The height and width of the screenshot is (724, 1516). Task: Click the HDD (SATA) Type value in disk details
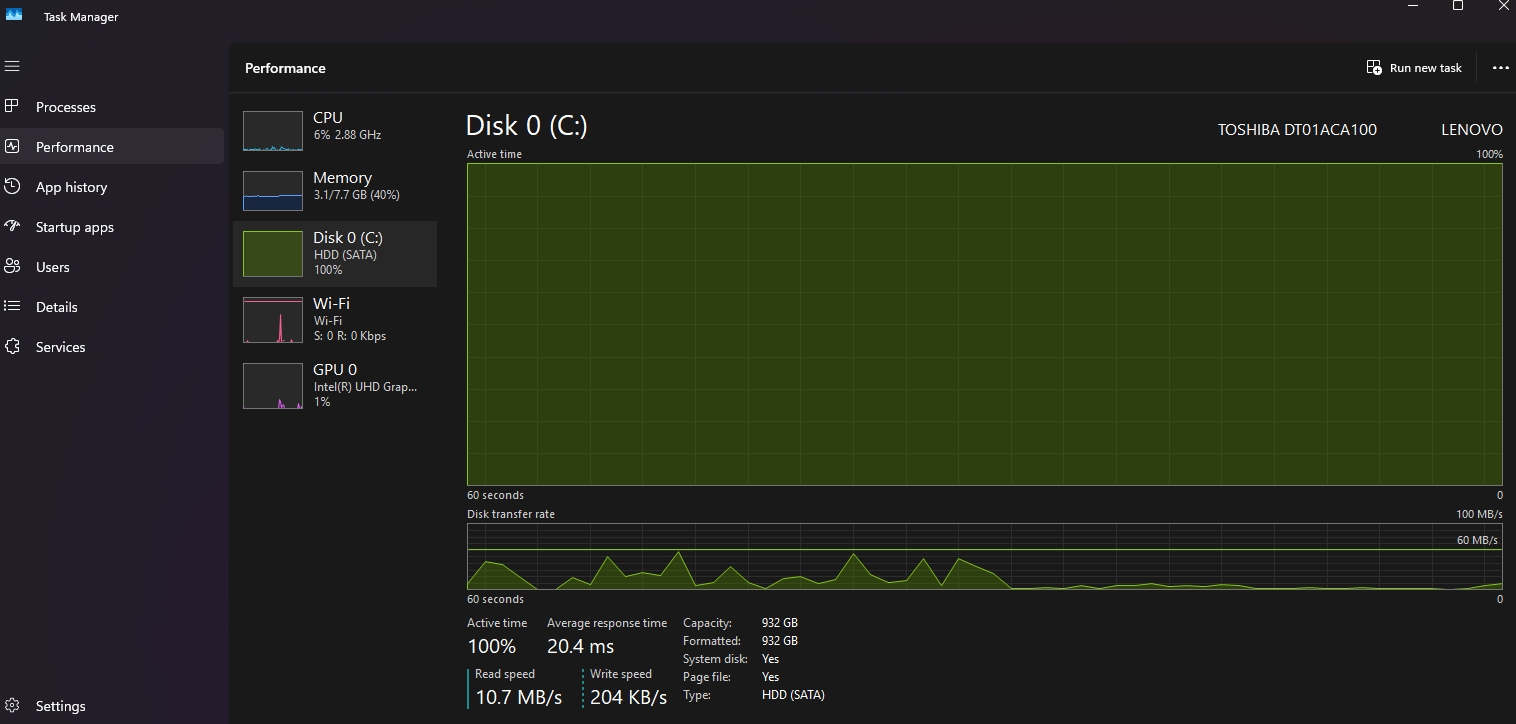(x=793, y=695)
